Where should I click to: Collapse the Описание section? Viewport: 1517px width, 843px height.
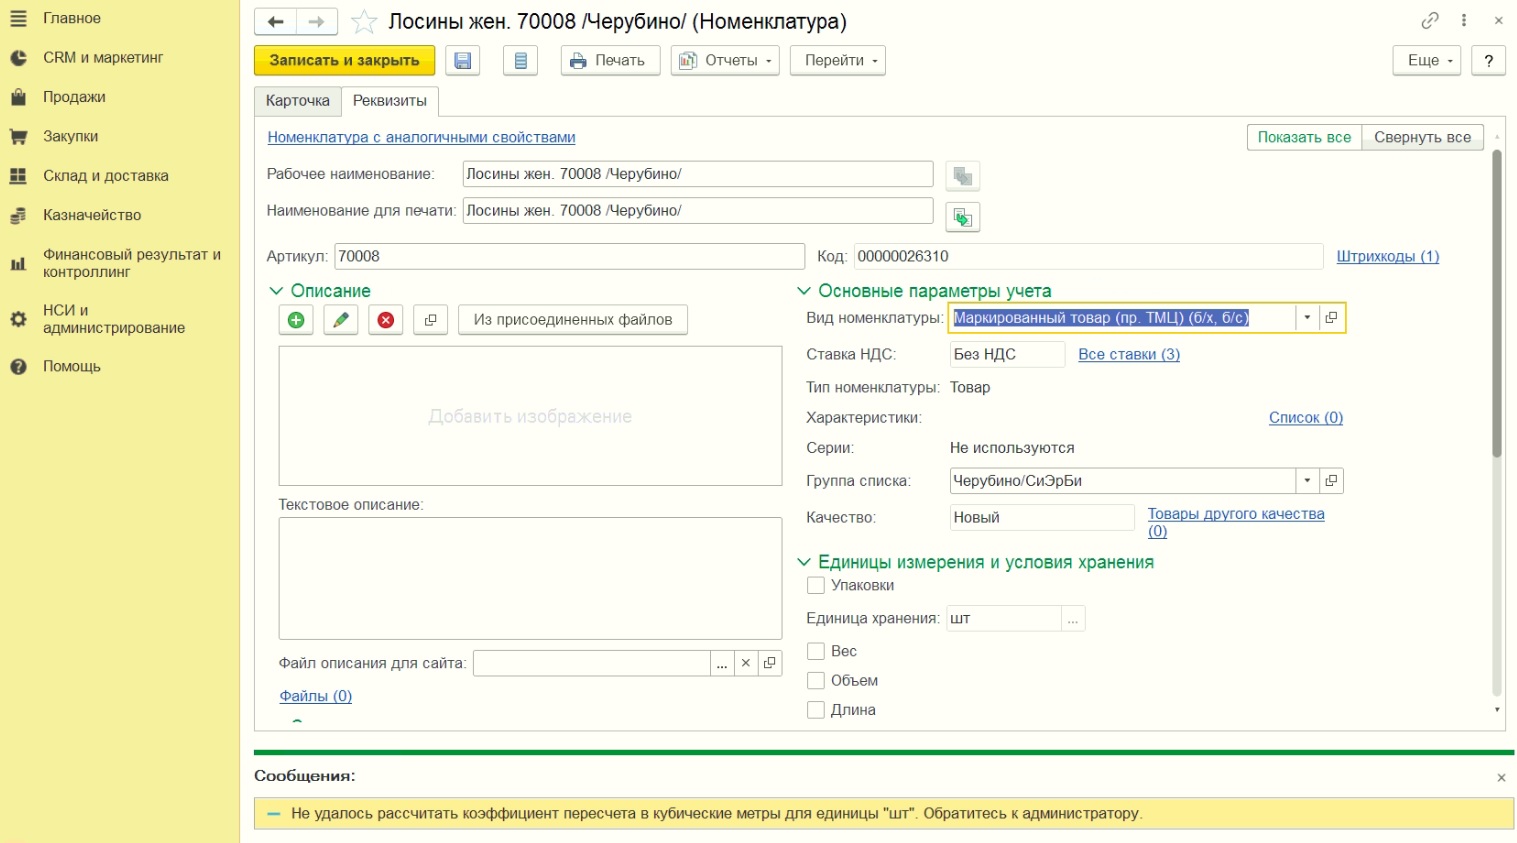277,291
